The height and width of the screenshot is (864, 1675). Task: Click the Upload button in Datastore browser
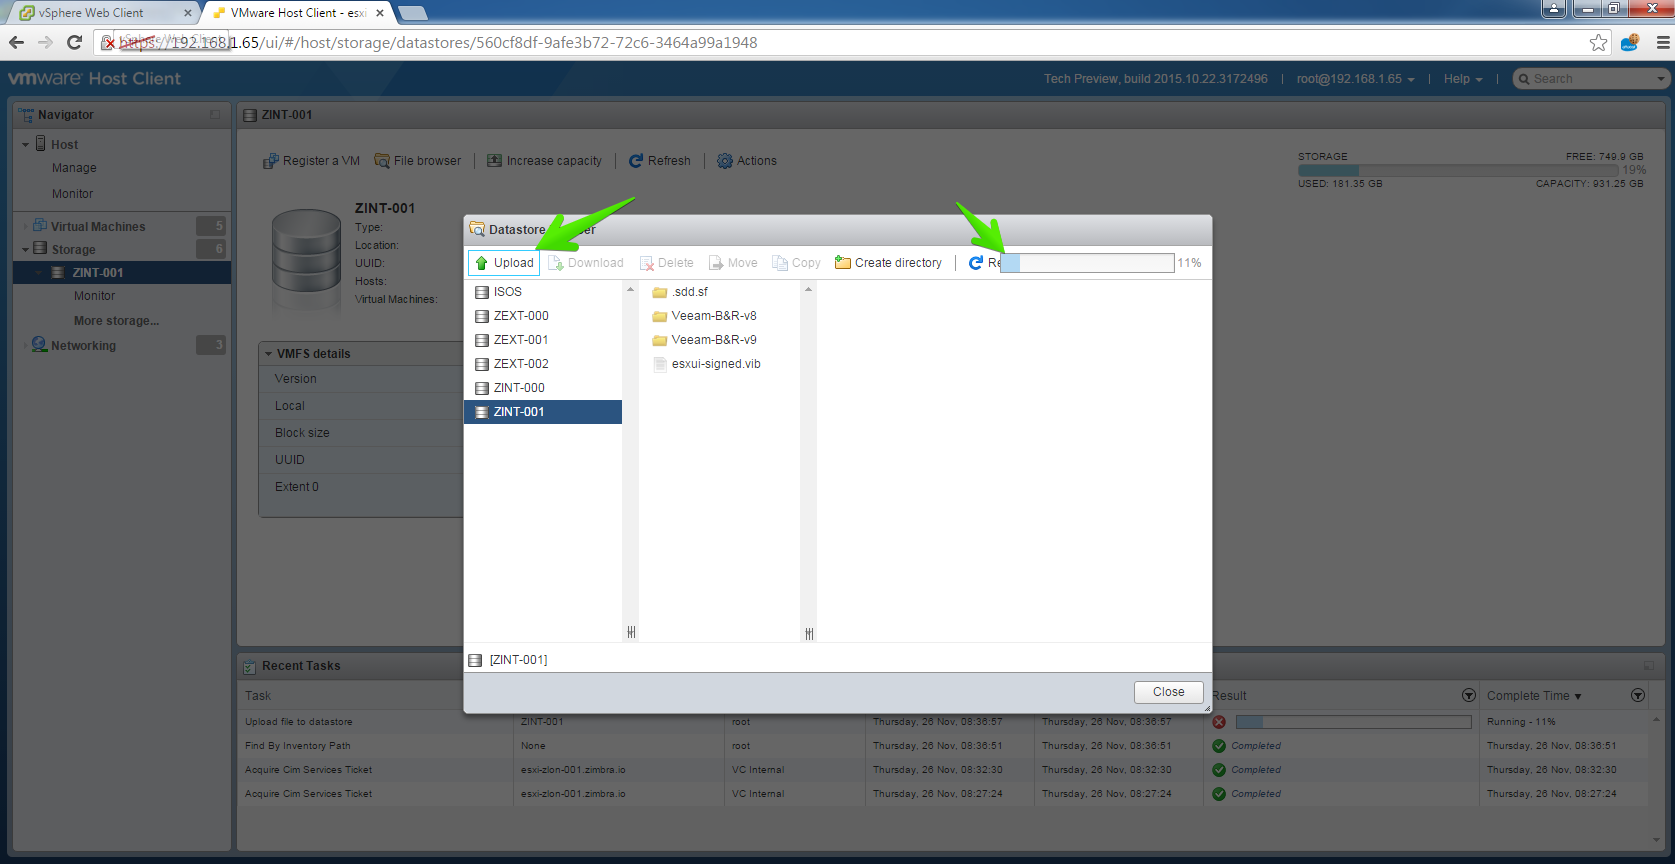pos(505,263)
